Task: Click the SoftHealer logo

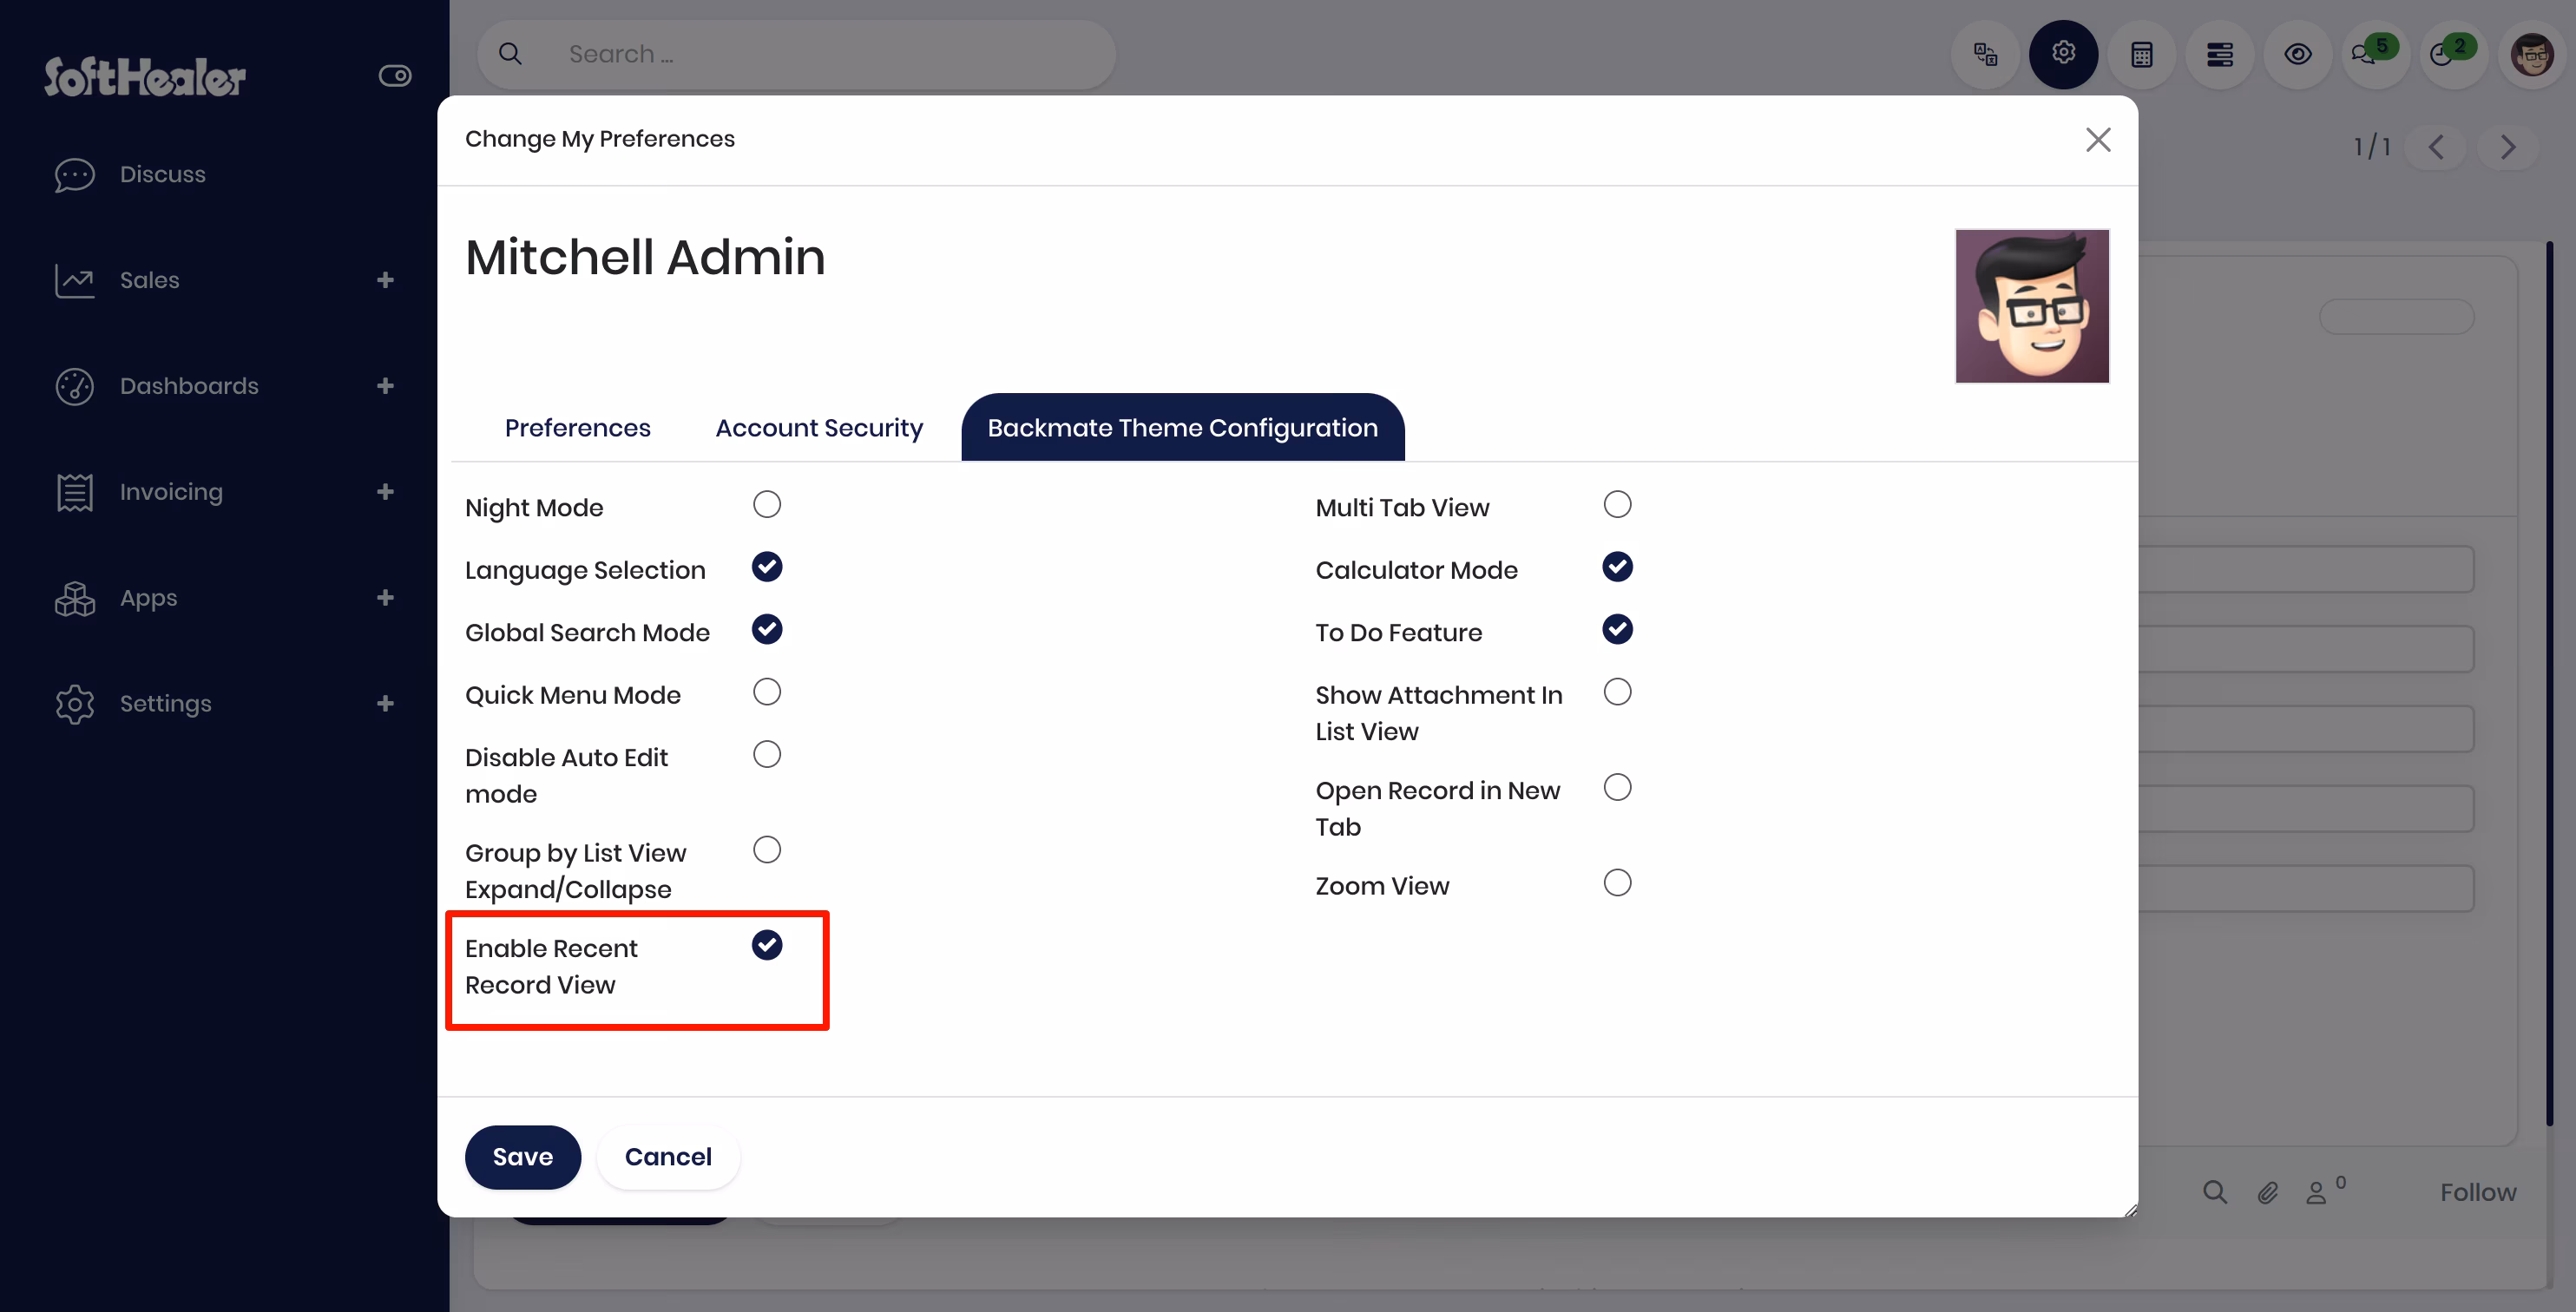Action: point(145,77)
